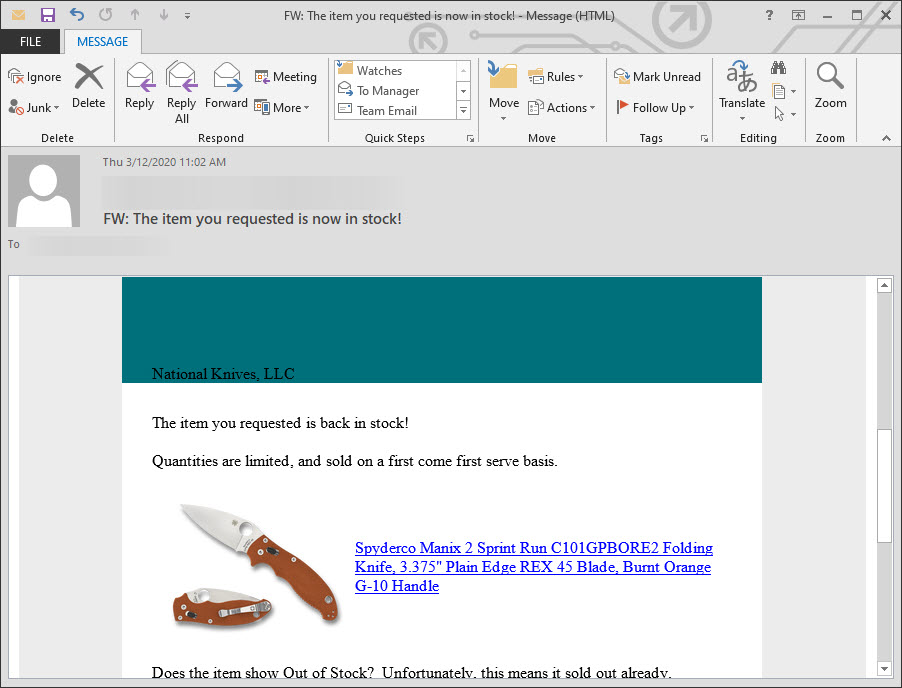Click the message scrollbar down arrow

(x=884, y=668)
